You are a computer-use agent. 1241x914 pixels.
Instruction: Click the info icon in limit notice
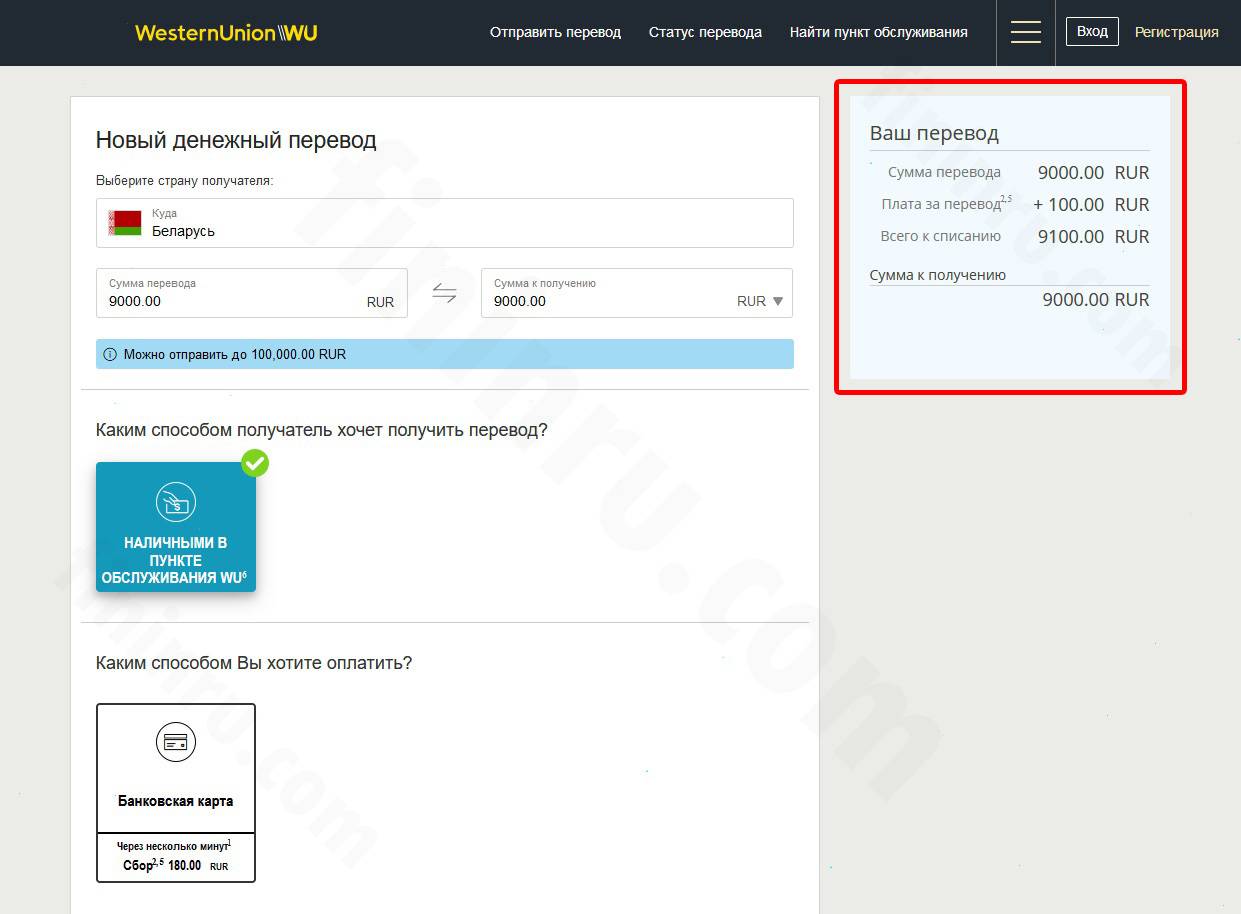110,354
